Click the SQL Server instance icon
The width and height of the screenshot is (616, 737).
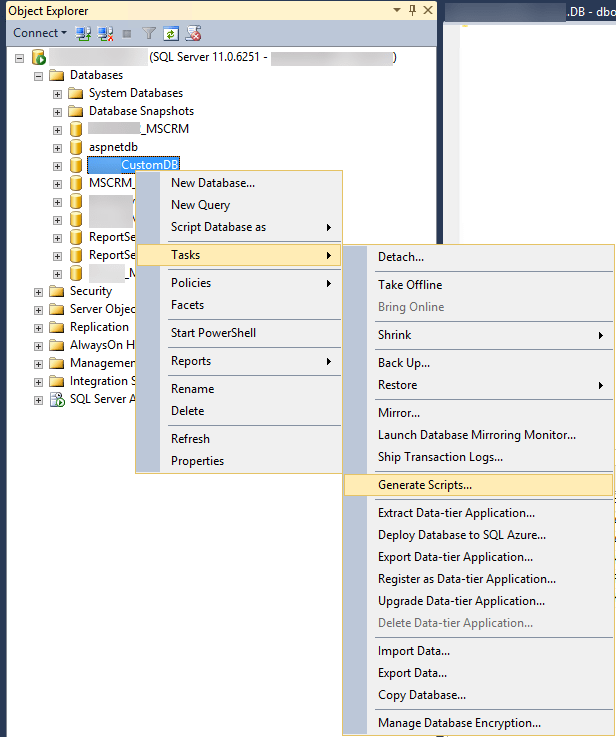39,57
